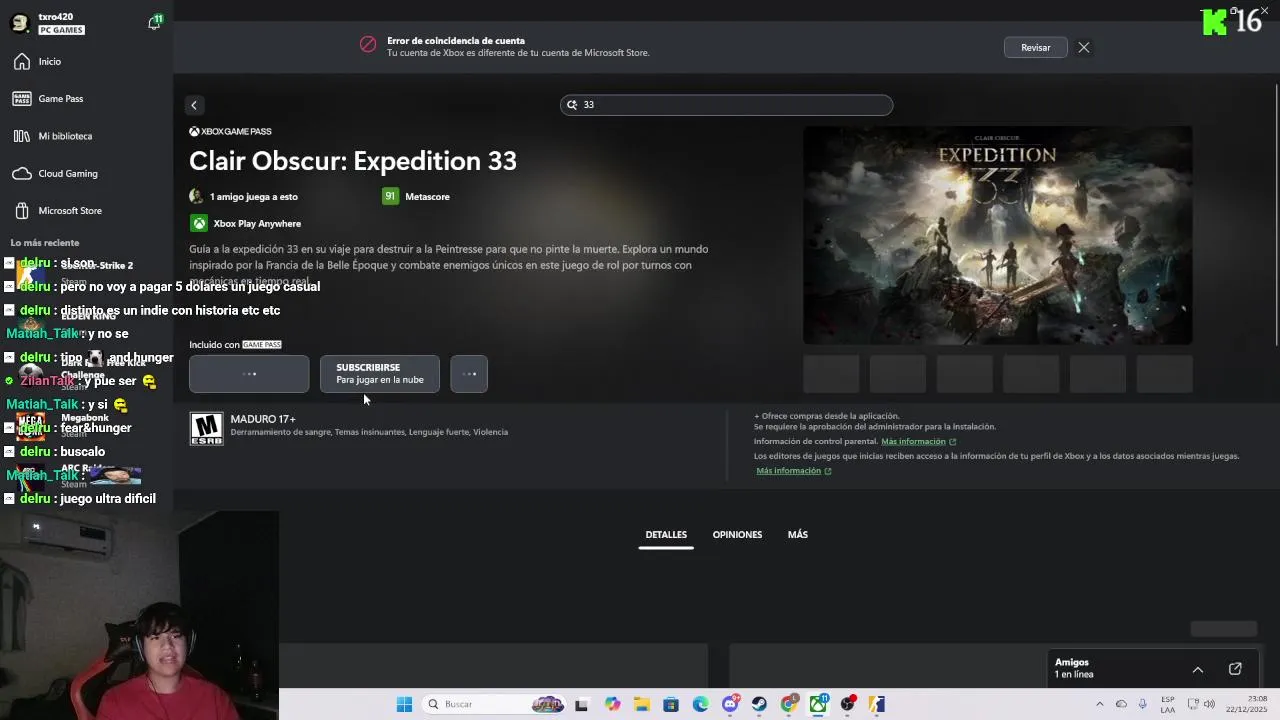Click 1 amigo juega a esto text
The width and height of the screenshot is (1280, 720).
pos(254,197)
